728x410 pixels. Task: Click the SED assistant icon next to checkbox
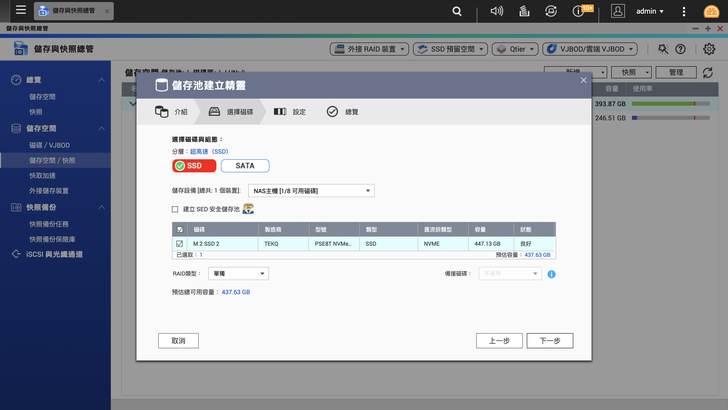[x=248, y=209]
